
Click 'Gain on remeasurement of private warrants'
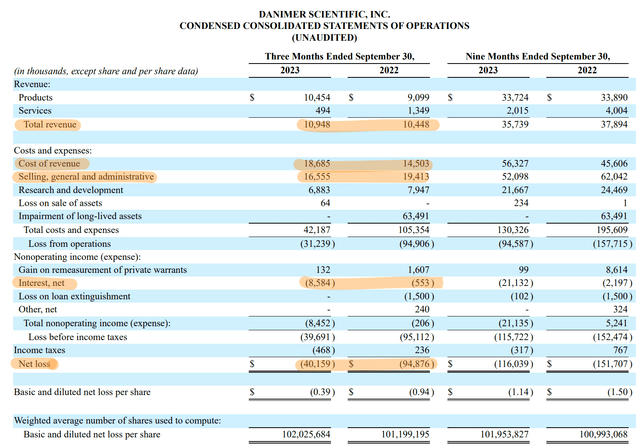102,270
